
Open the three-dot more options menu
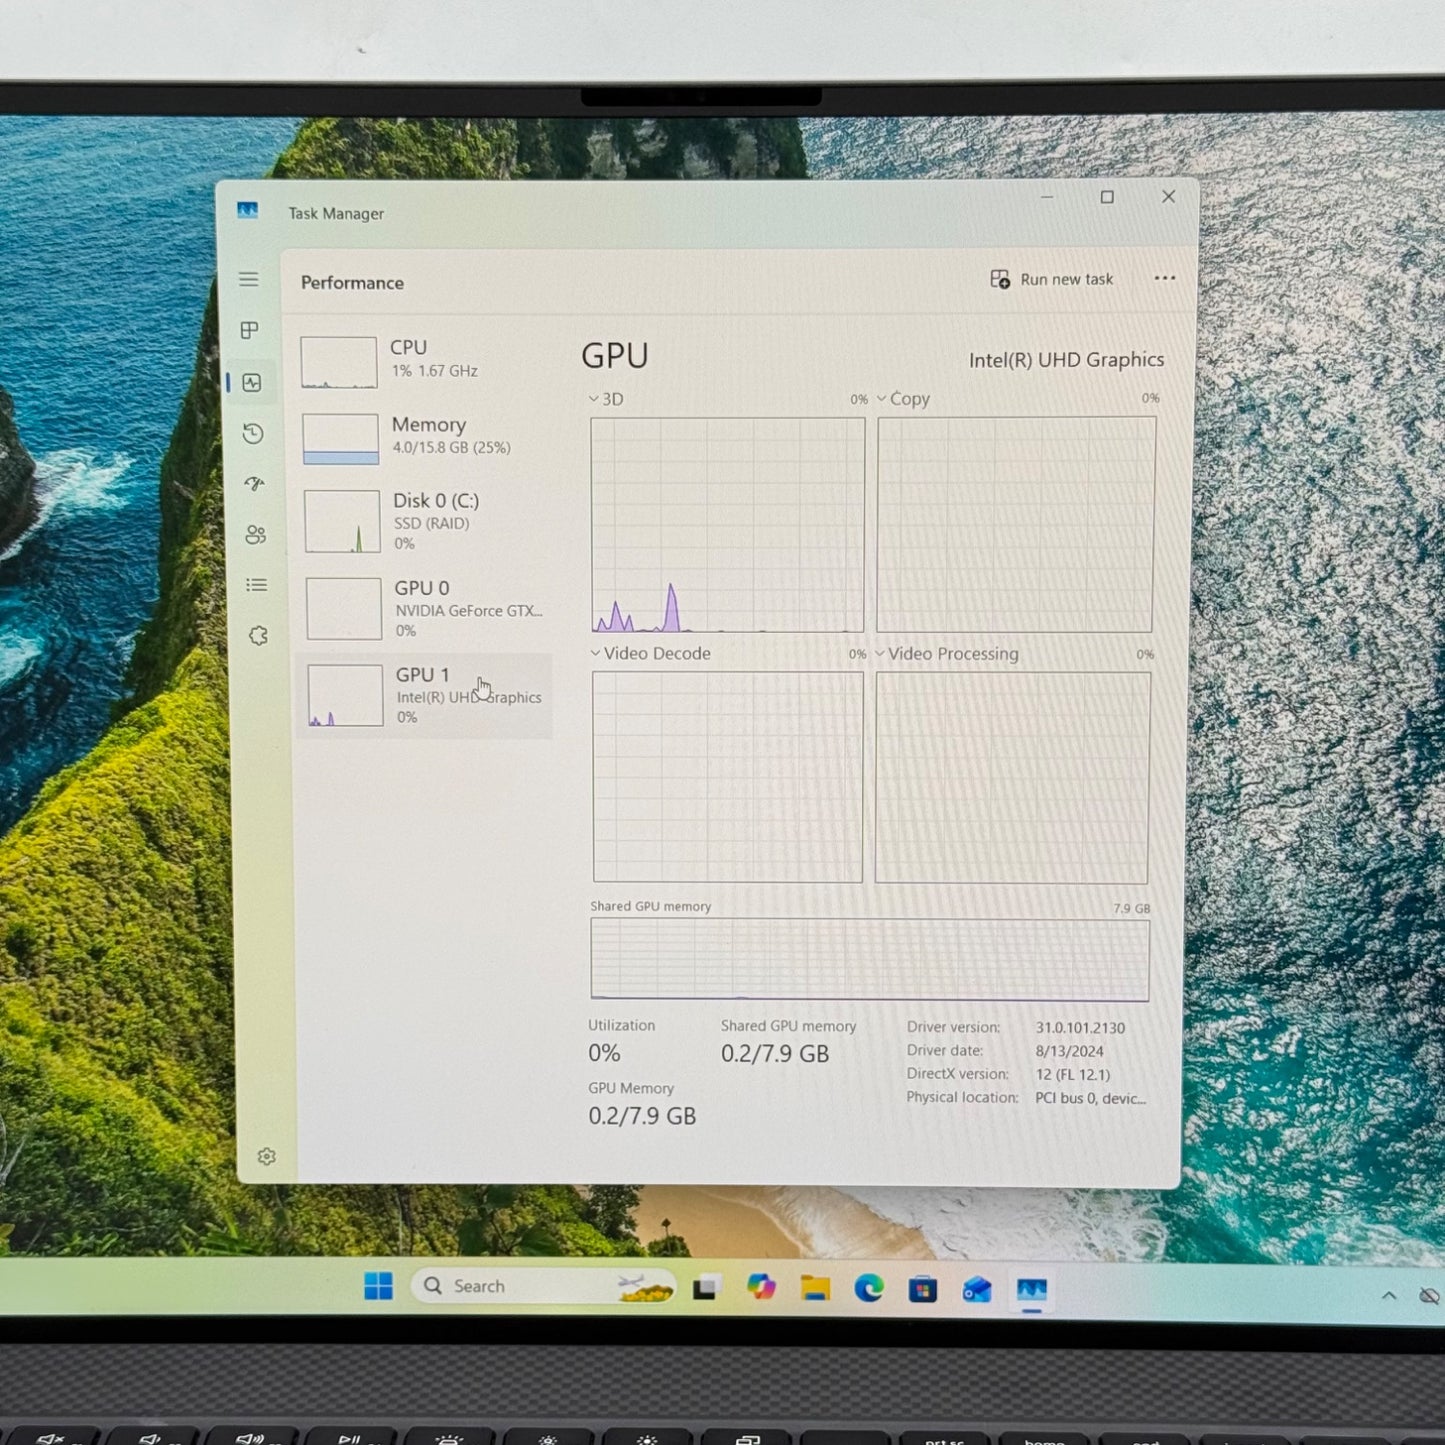click(x=1164, y=279)
